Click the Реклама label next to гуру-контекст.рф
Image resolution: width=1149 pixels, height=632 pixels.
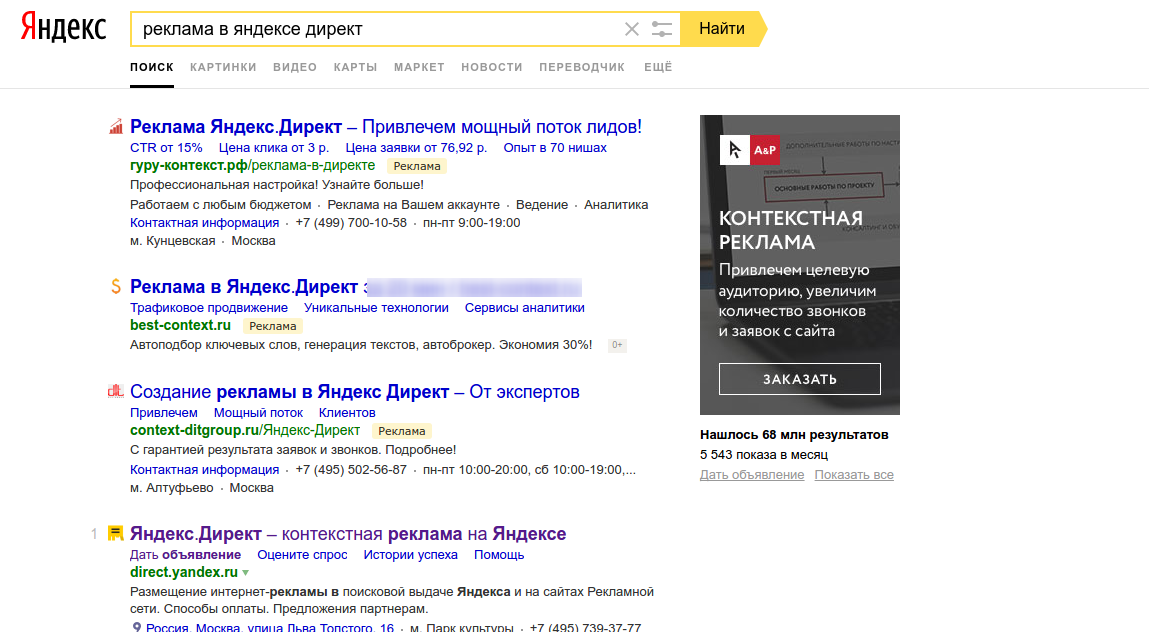coord(417,166)
